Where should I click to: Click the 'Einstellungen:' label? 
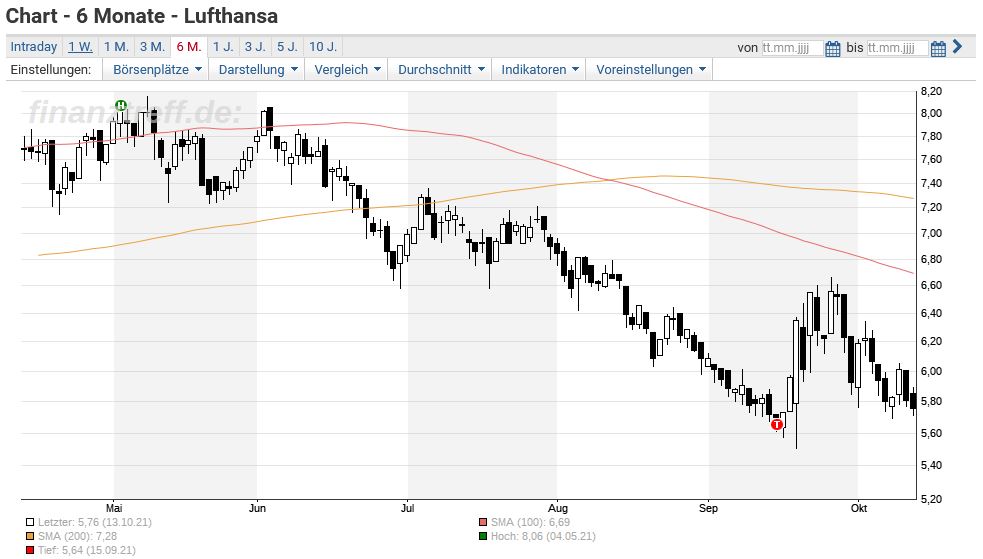(51, 70)
